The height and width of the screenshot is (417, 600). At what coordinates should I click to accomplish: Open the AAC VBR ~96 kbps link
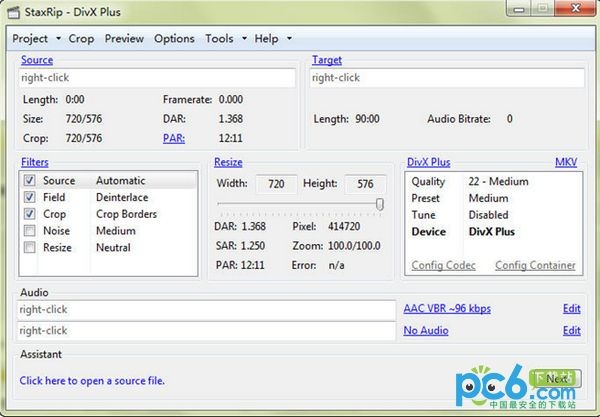pos(447,309)
